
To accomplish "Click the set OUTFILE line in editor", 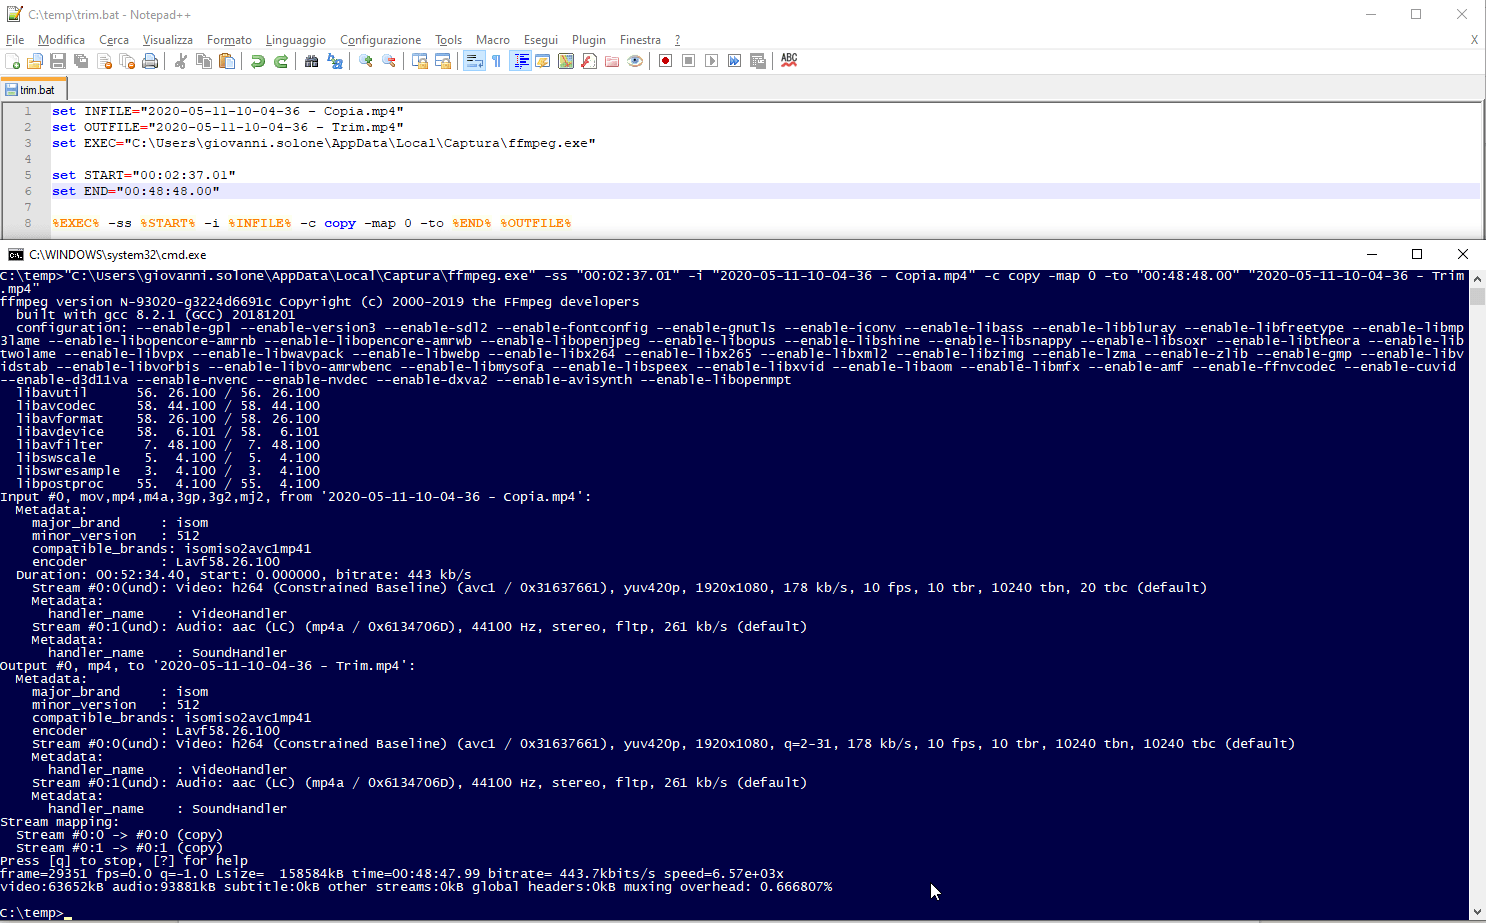I will coord(228,127).
